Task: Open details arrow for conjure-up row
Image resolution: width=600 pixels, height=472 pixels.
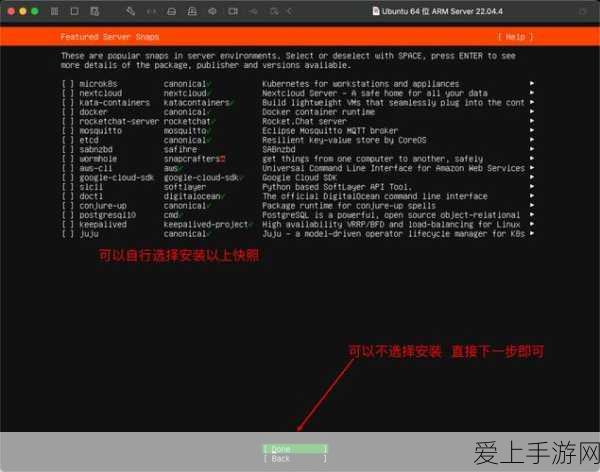Action: click(532, 205)
